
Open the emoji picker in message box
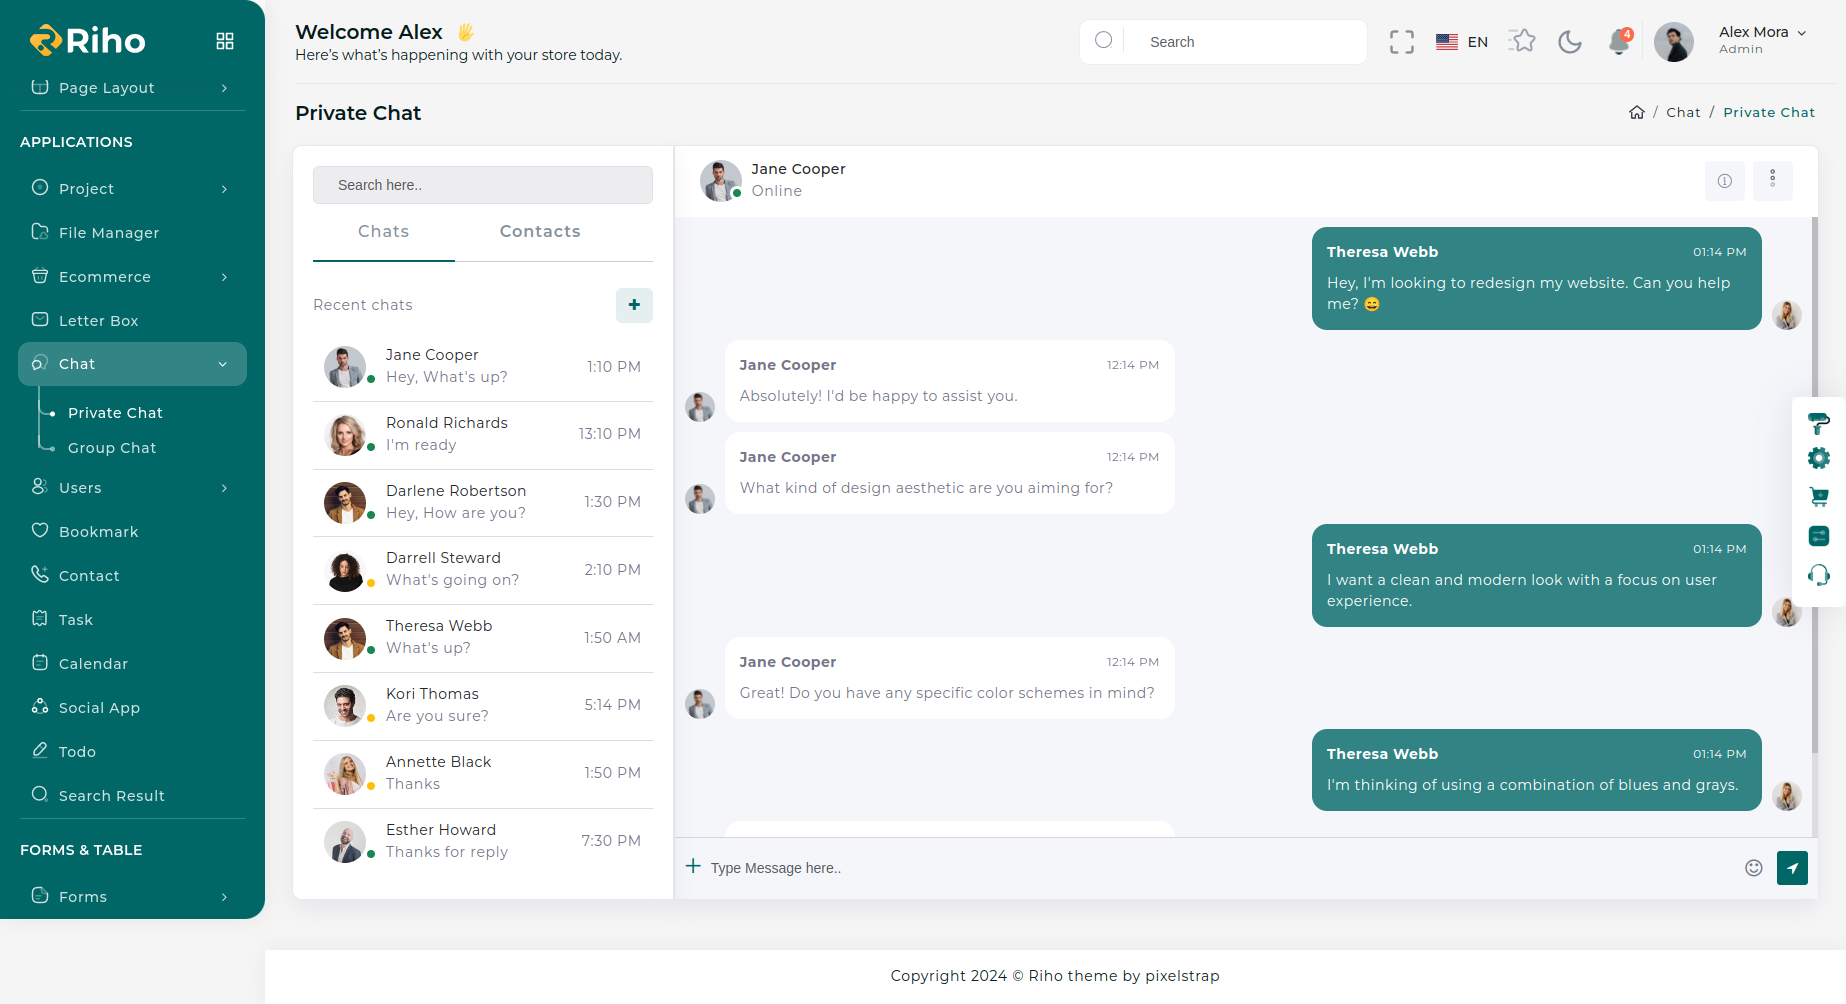[x=1753, y=868]
